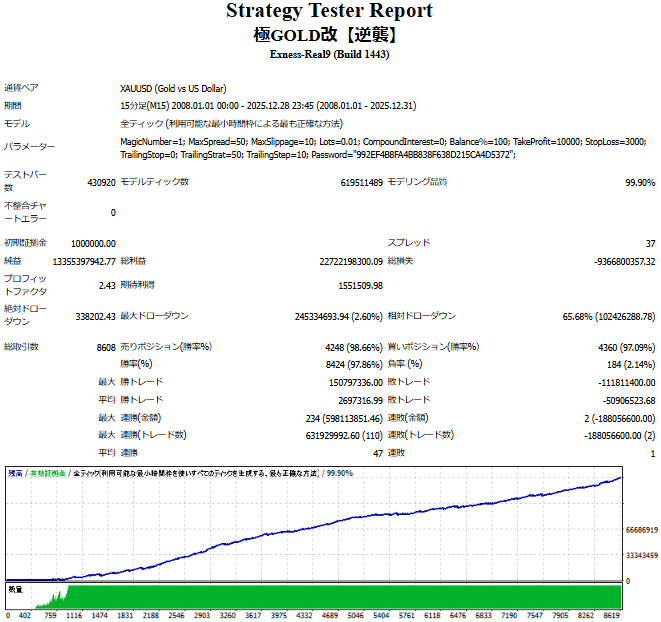Image resolution: width=661 pixels, height=622 pixels.
Task: Select the expected payoff value 1551509.98
Action: point(354,285)
